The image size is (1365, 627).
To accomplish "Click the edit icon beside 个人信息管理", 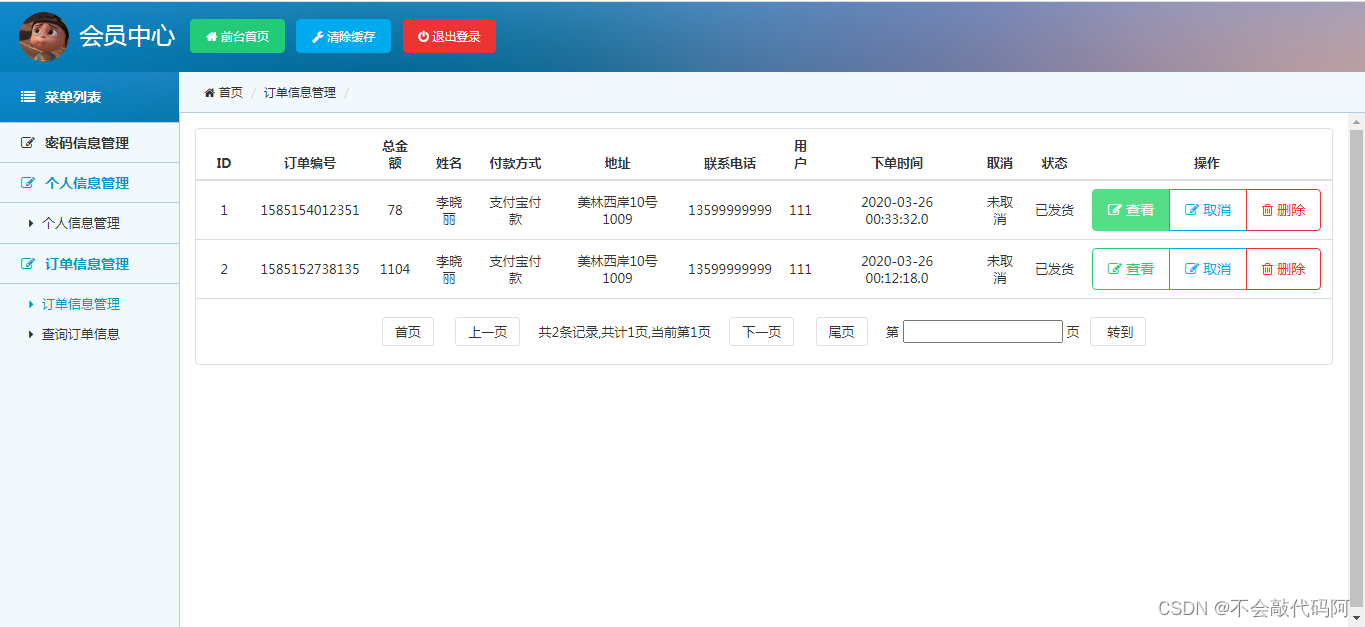I will (x=28, y=183).
